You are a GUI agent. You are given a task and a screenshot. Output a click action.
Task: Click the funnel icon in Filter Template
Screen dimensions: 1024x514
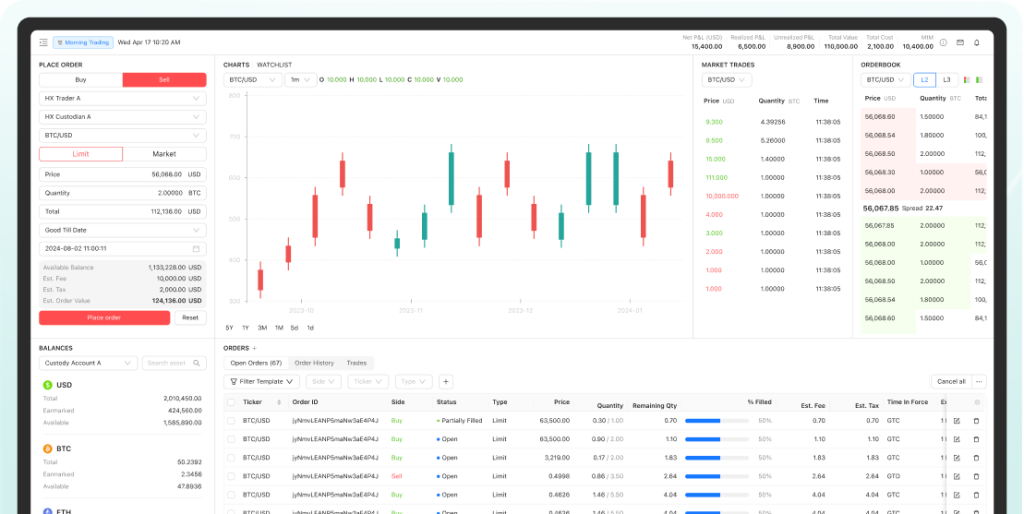pyautogui.click(x=234, y=381)
